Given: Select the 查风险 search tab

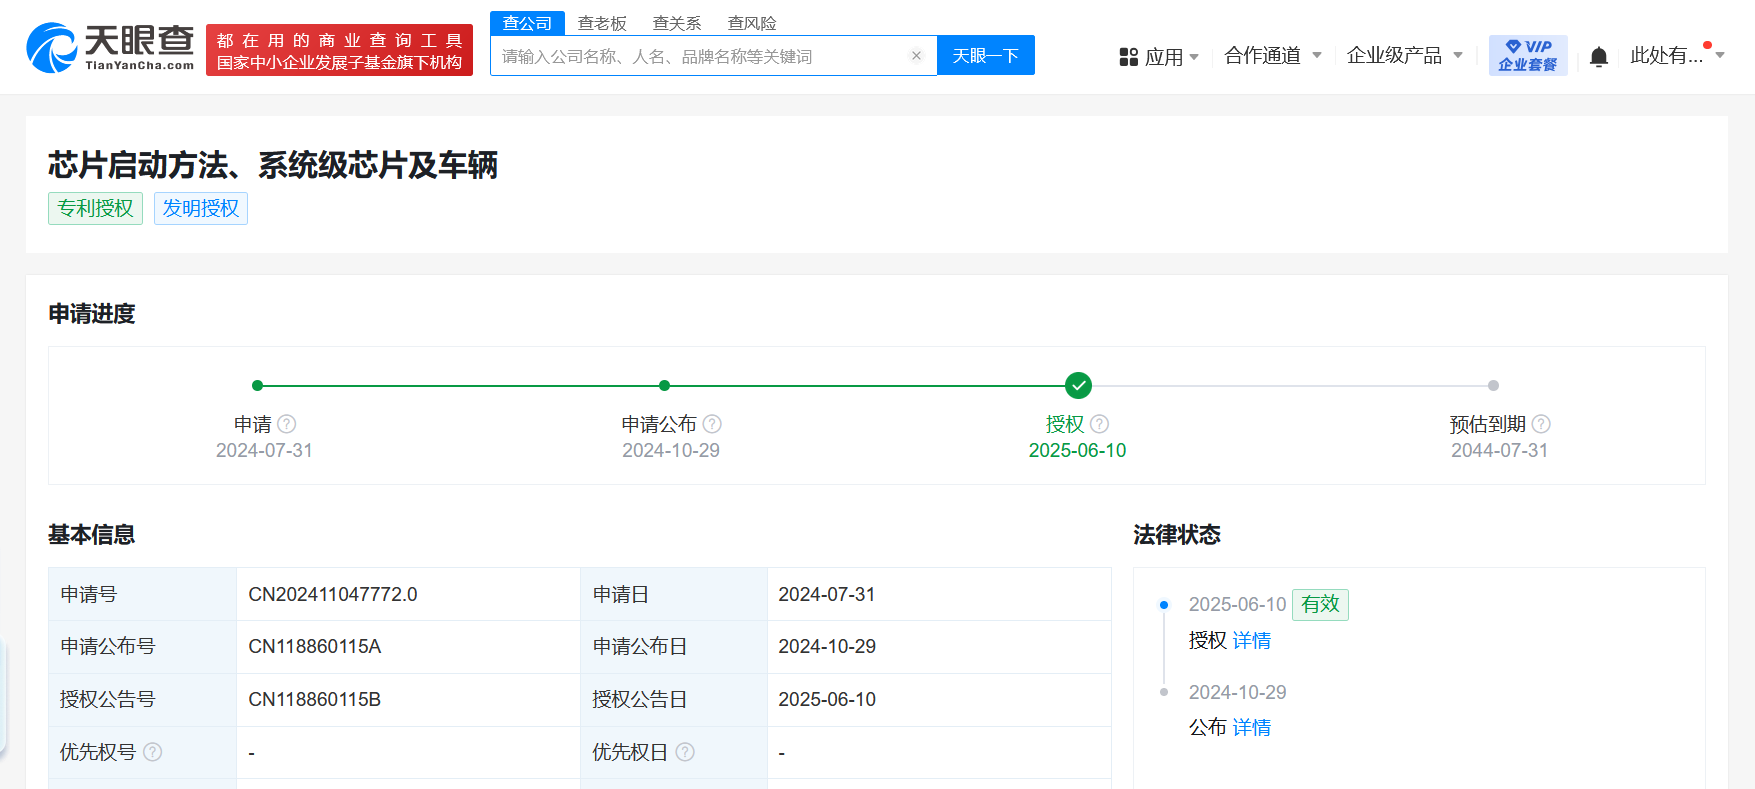Looking at the screenshot, I should (752, 23).
